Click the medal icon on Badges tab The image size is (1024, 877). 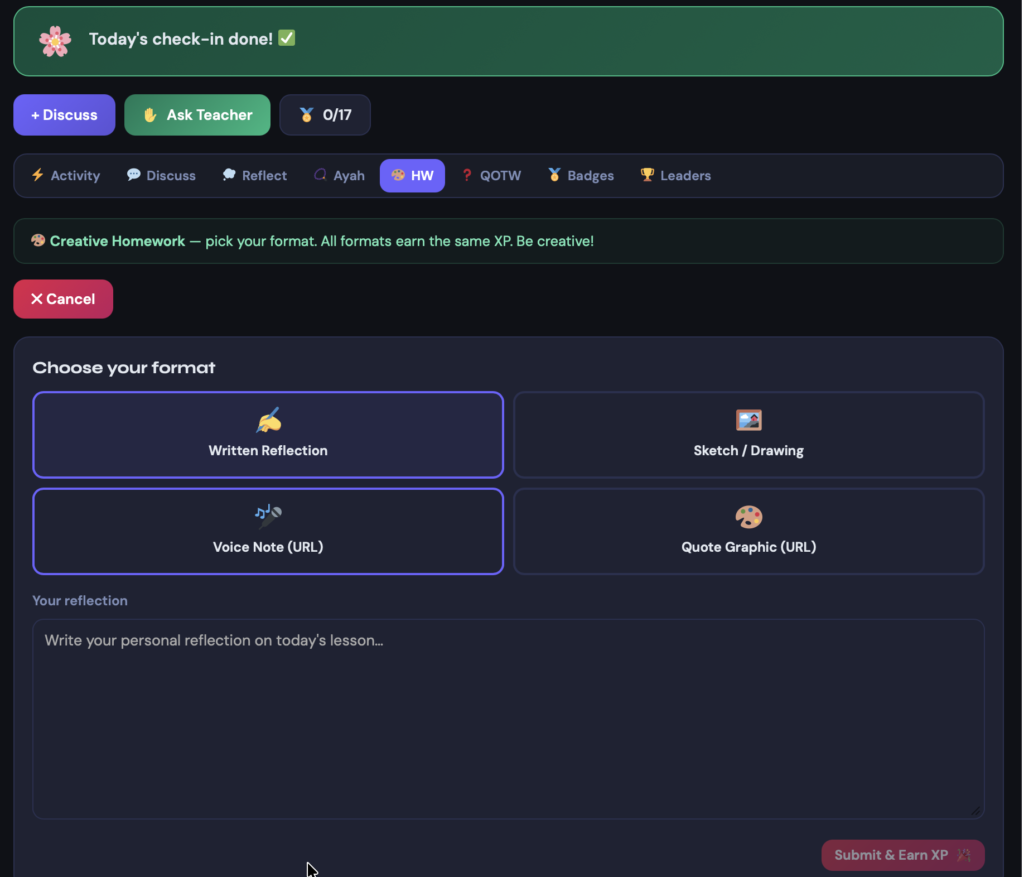coord(554,174)
